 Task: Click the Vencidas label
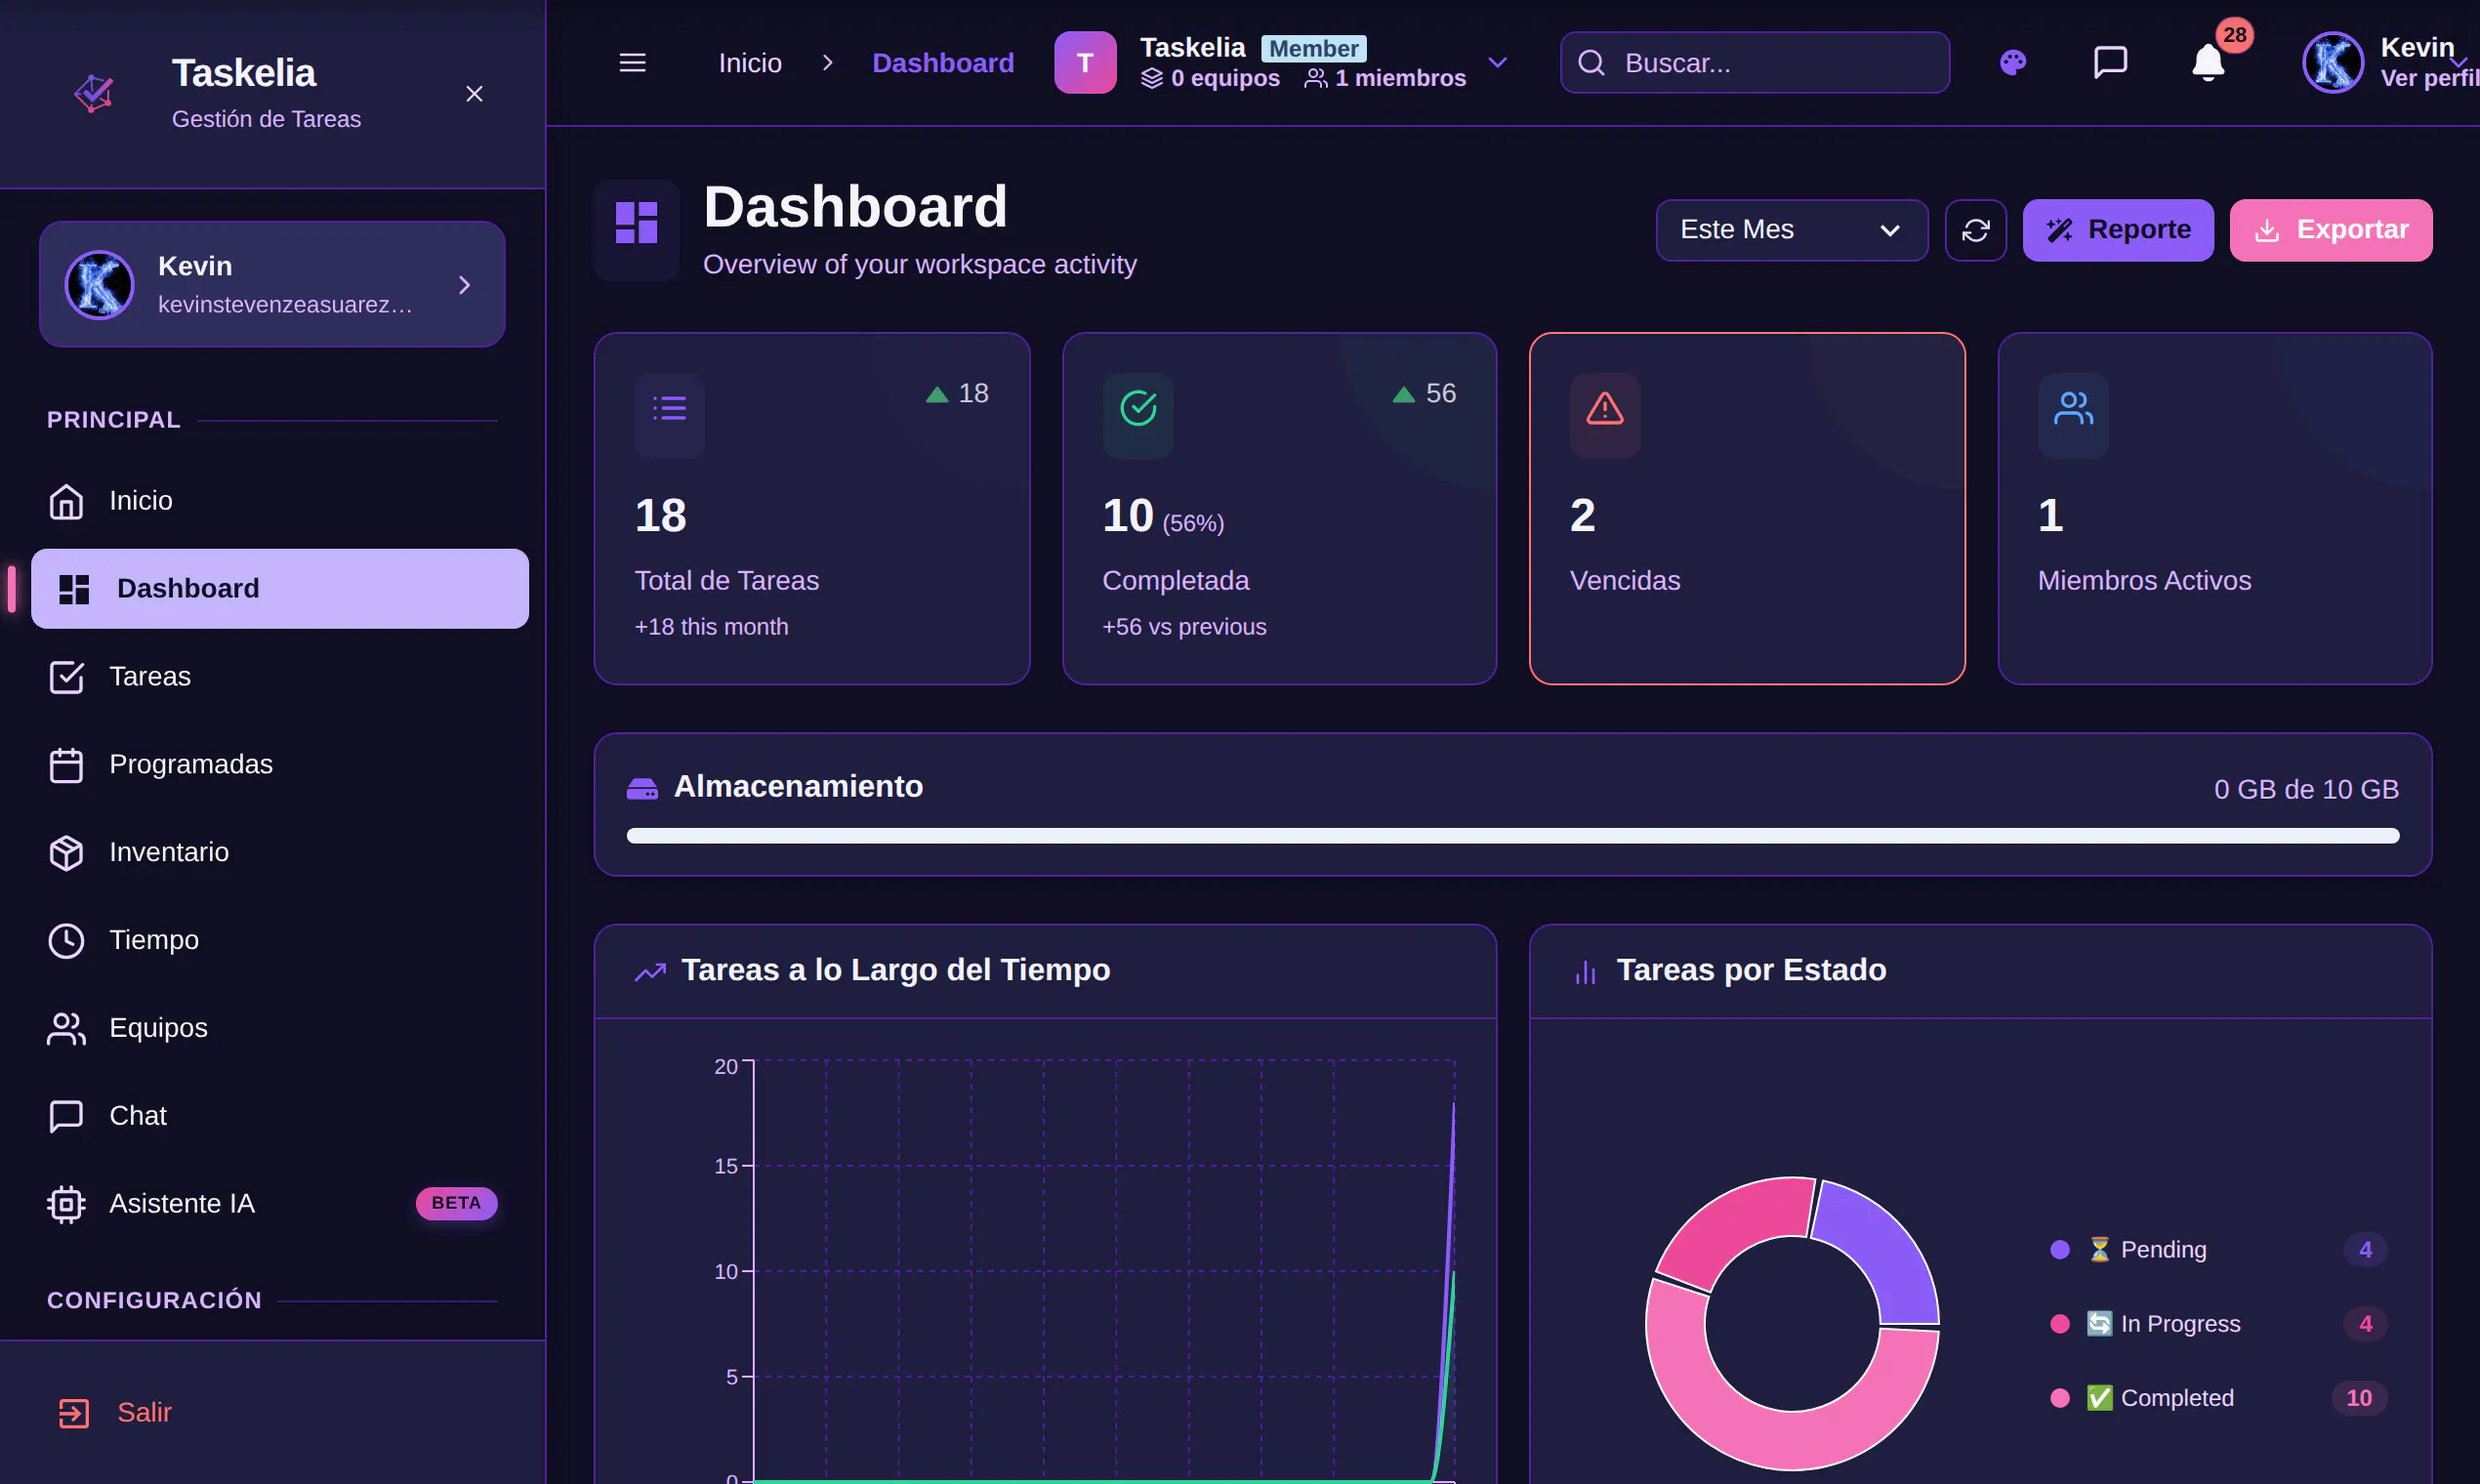point(1624,581)
